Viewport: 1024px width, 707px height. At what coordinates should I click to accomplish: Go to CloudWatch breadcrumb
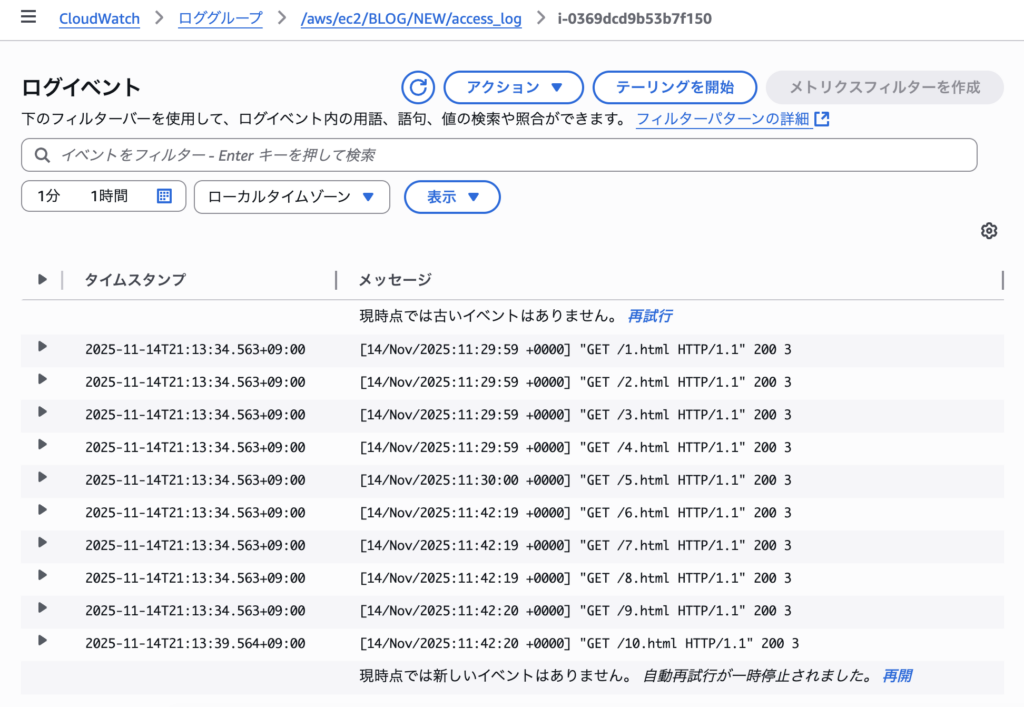[99, 19]
